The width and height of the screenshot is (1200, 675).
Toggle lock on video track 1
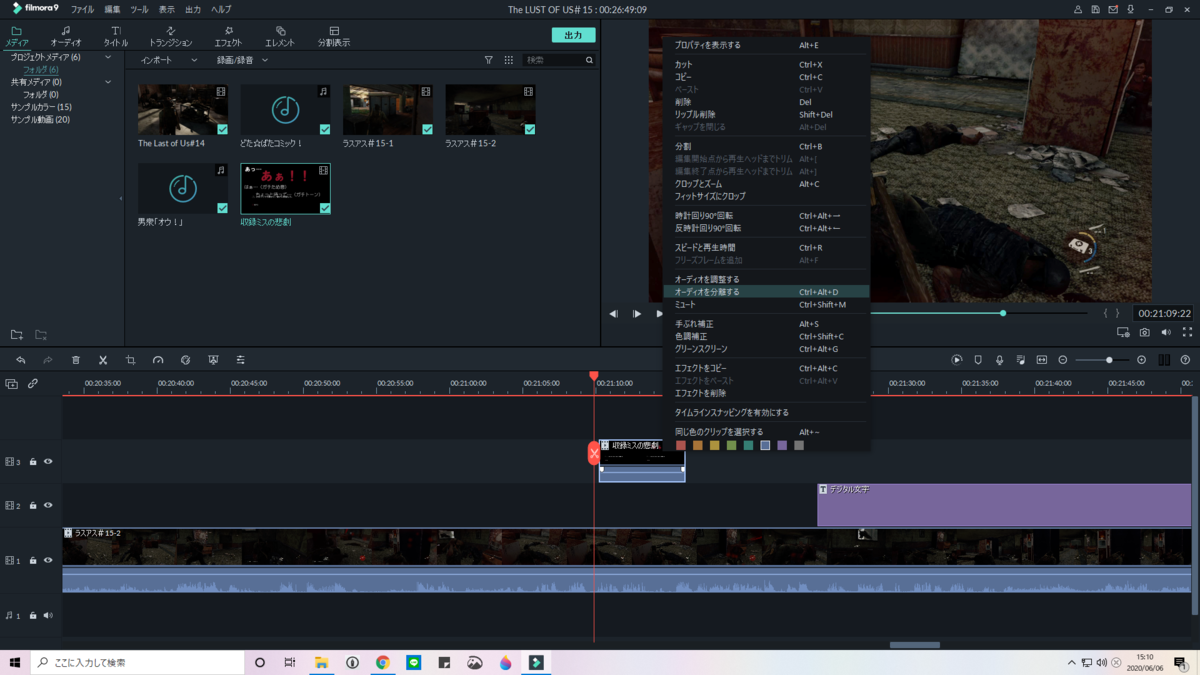coord(33,560)
